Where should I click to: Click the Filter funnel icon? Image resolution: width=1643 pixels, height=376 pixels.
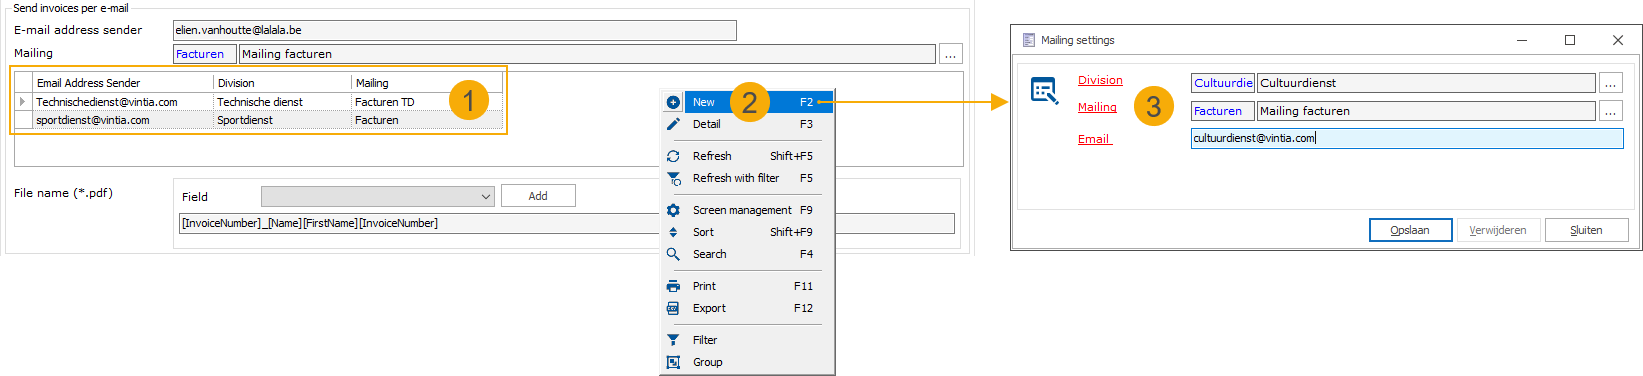click(673, 340)
